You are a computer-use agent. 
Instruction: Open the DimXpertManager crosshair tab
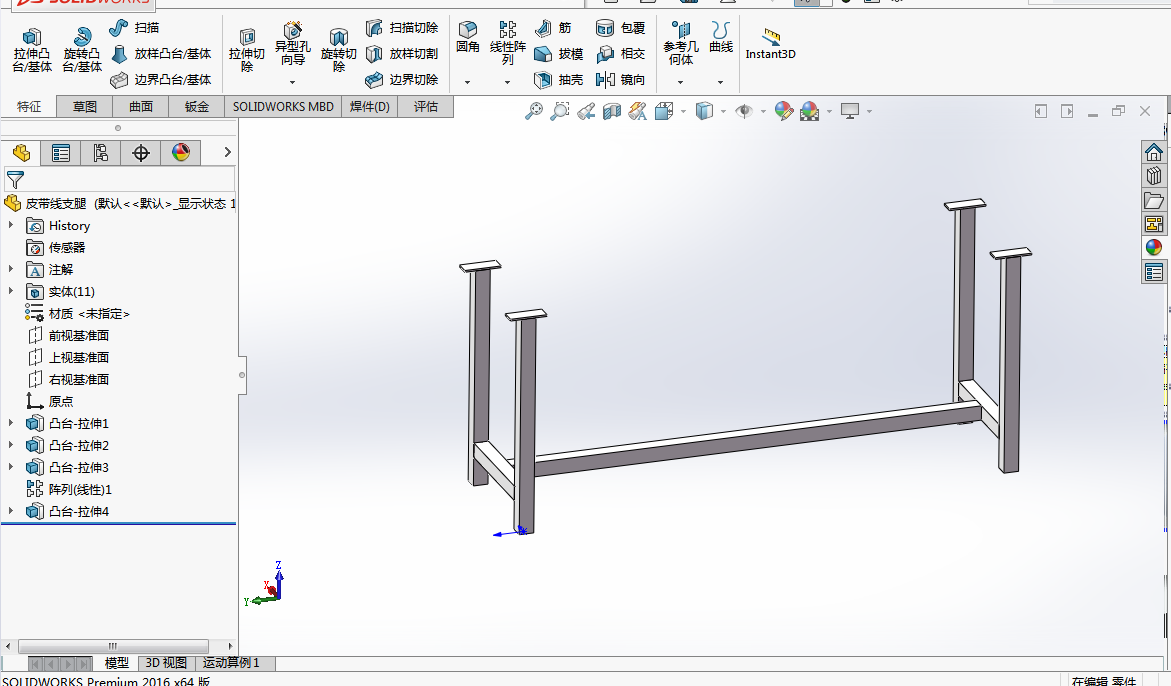(140, 153)
